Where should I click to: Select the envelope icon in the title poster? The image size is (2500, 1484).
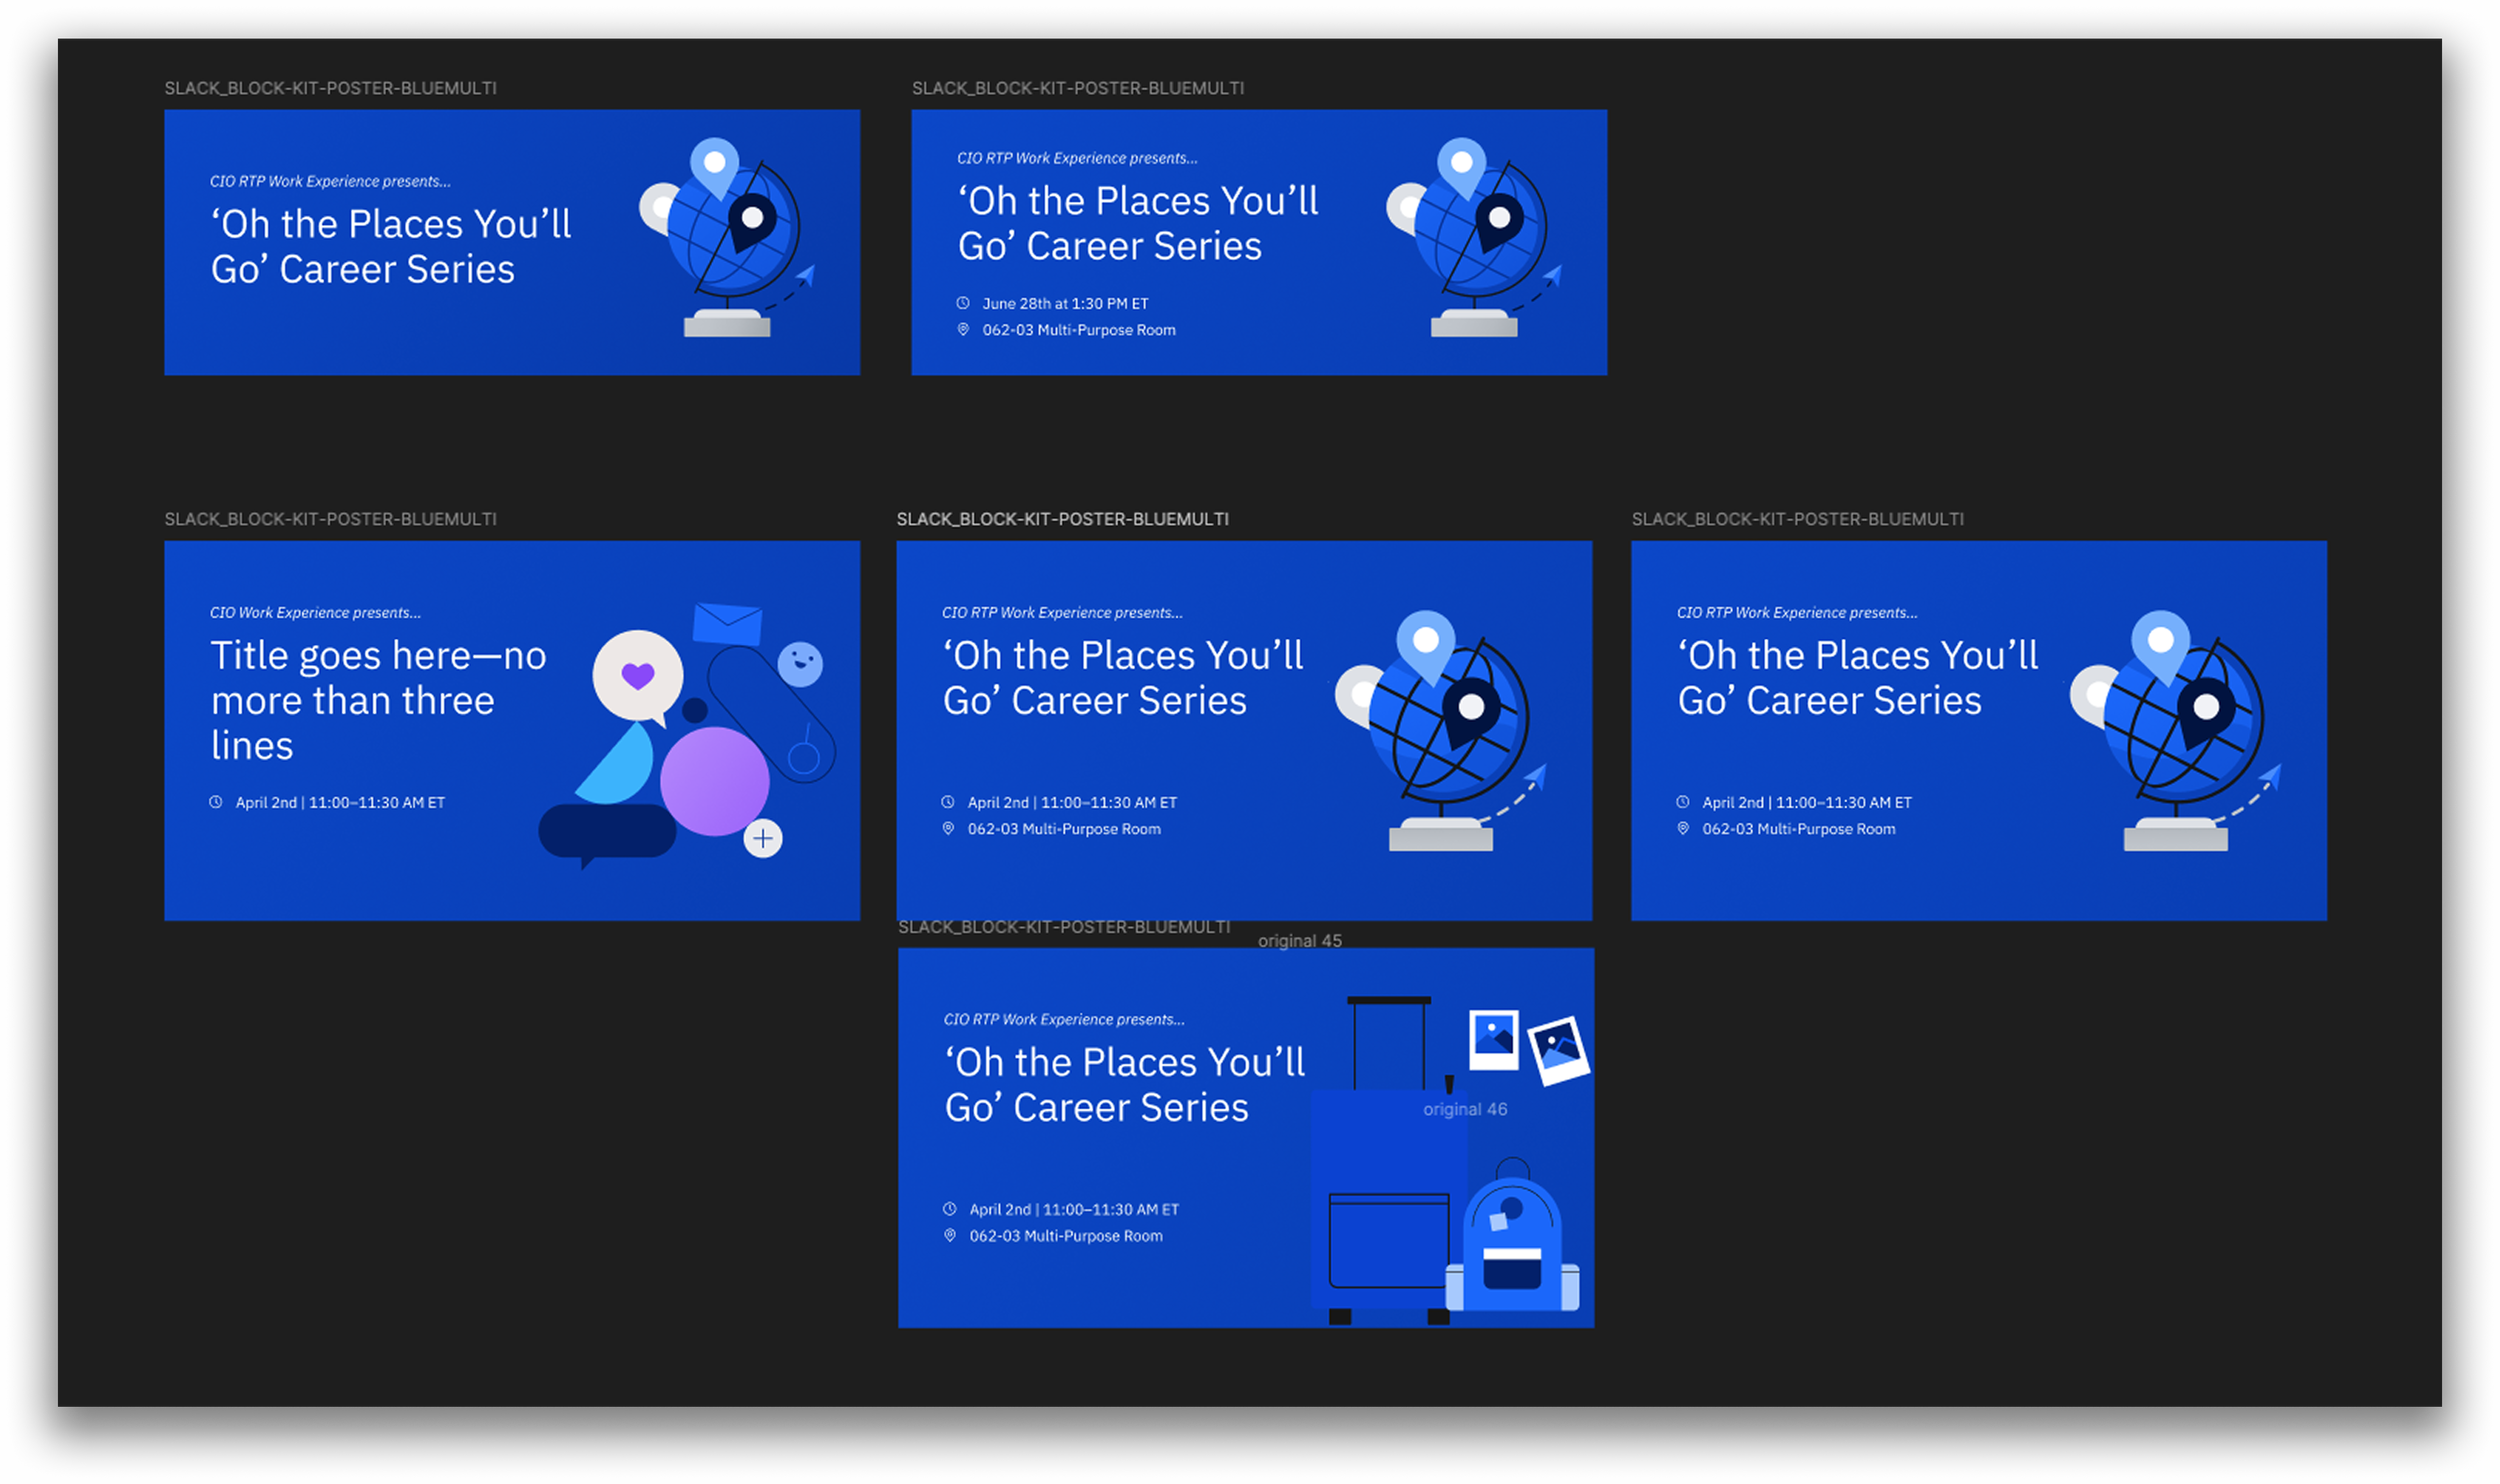click(x=727, y=623)
